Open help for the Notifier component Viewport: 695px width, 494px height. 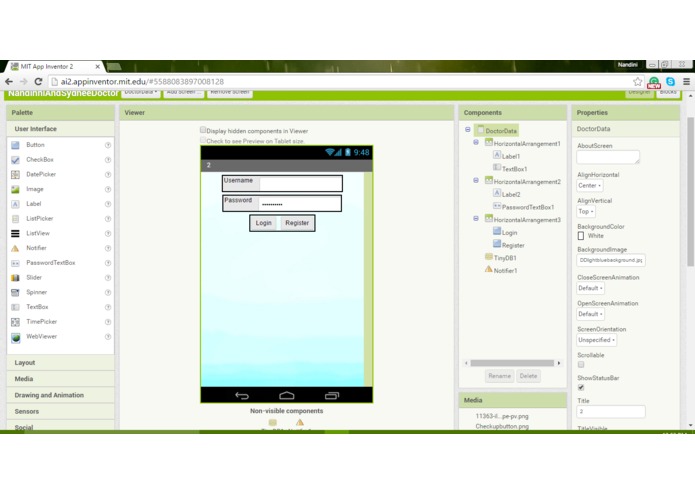click(108, 248)
